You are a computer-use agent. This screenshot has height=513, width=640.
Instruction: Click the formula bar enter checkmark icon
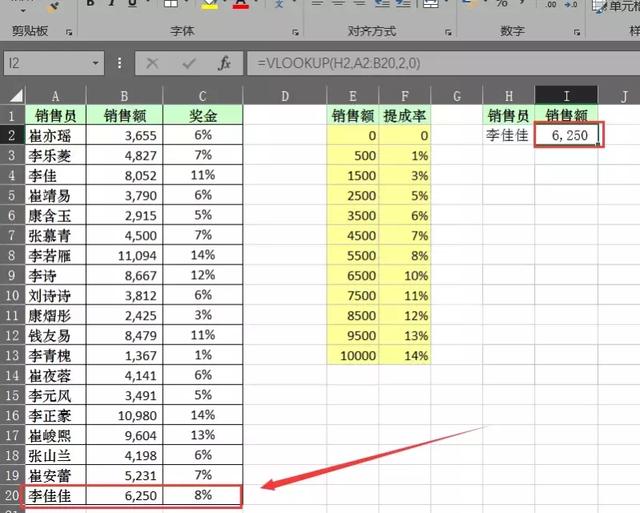pos(189,63)
